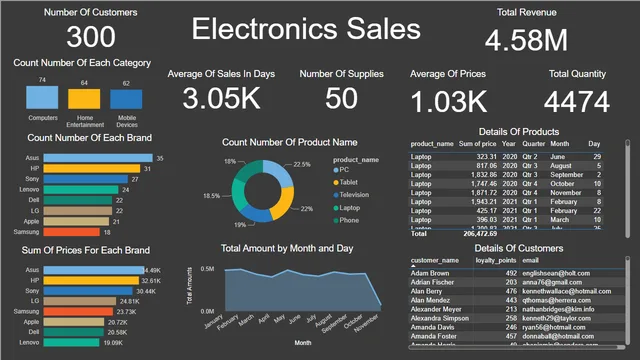The image size is (640, 360).
Task: Click the Average Of Sales In Days 3.05K card
Action: coord(221,90)
